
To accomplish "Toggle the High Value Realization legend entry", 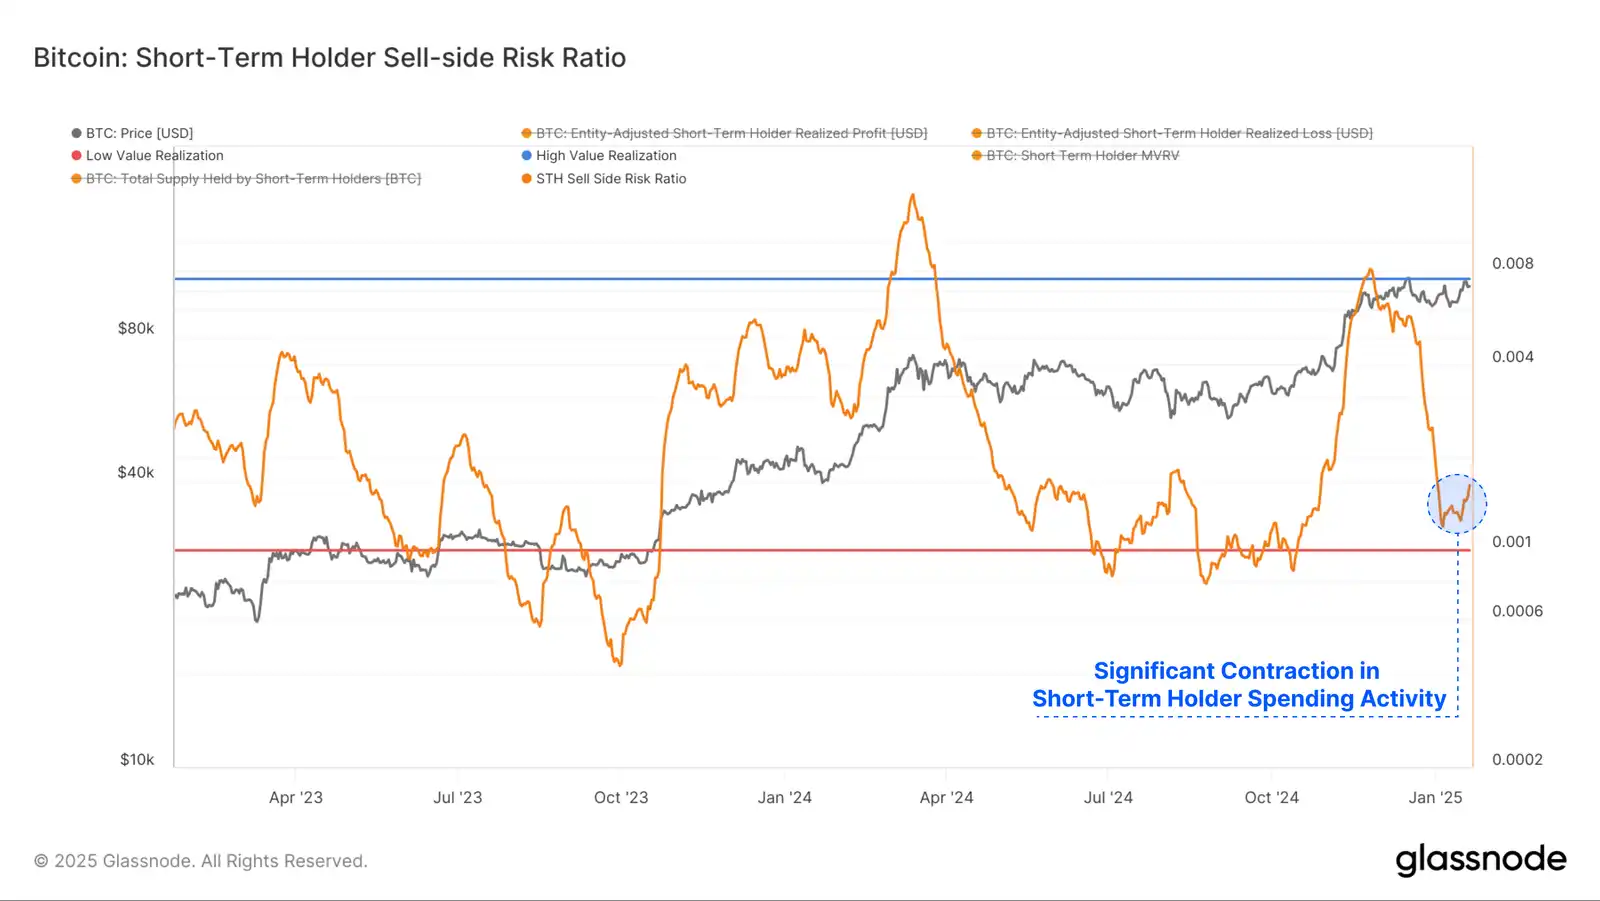I will 599,156.
